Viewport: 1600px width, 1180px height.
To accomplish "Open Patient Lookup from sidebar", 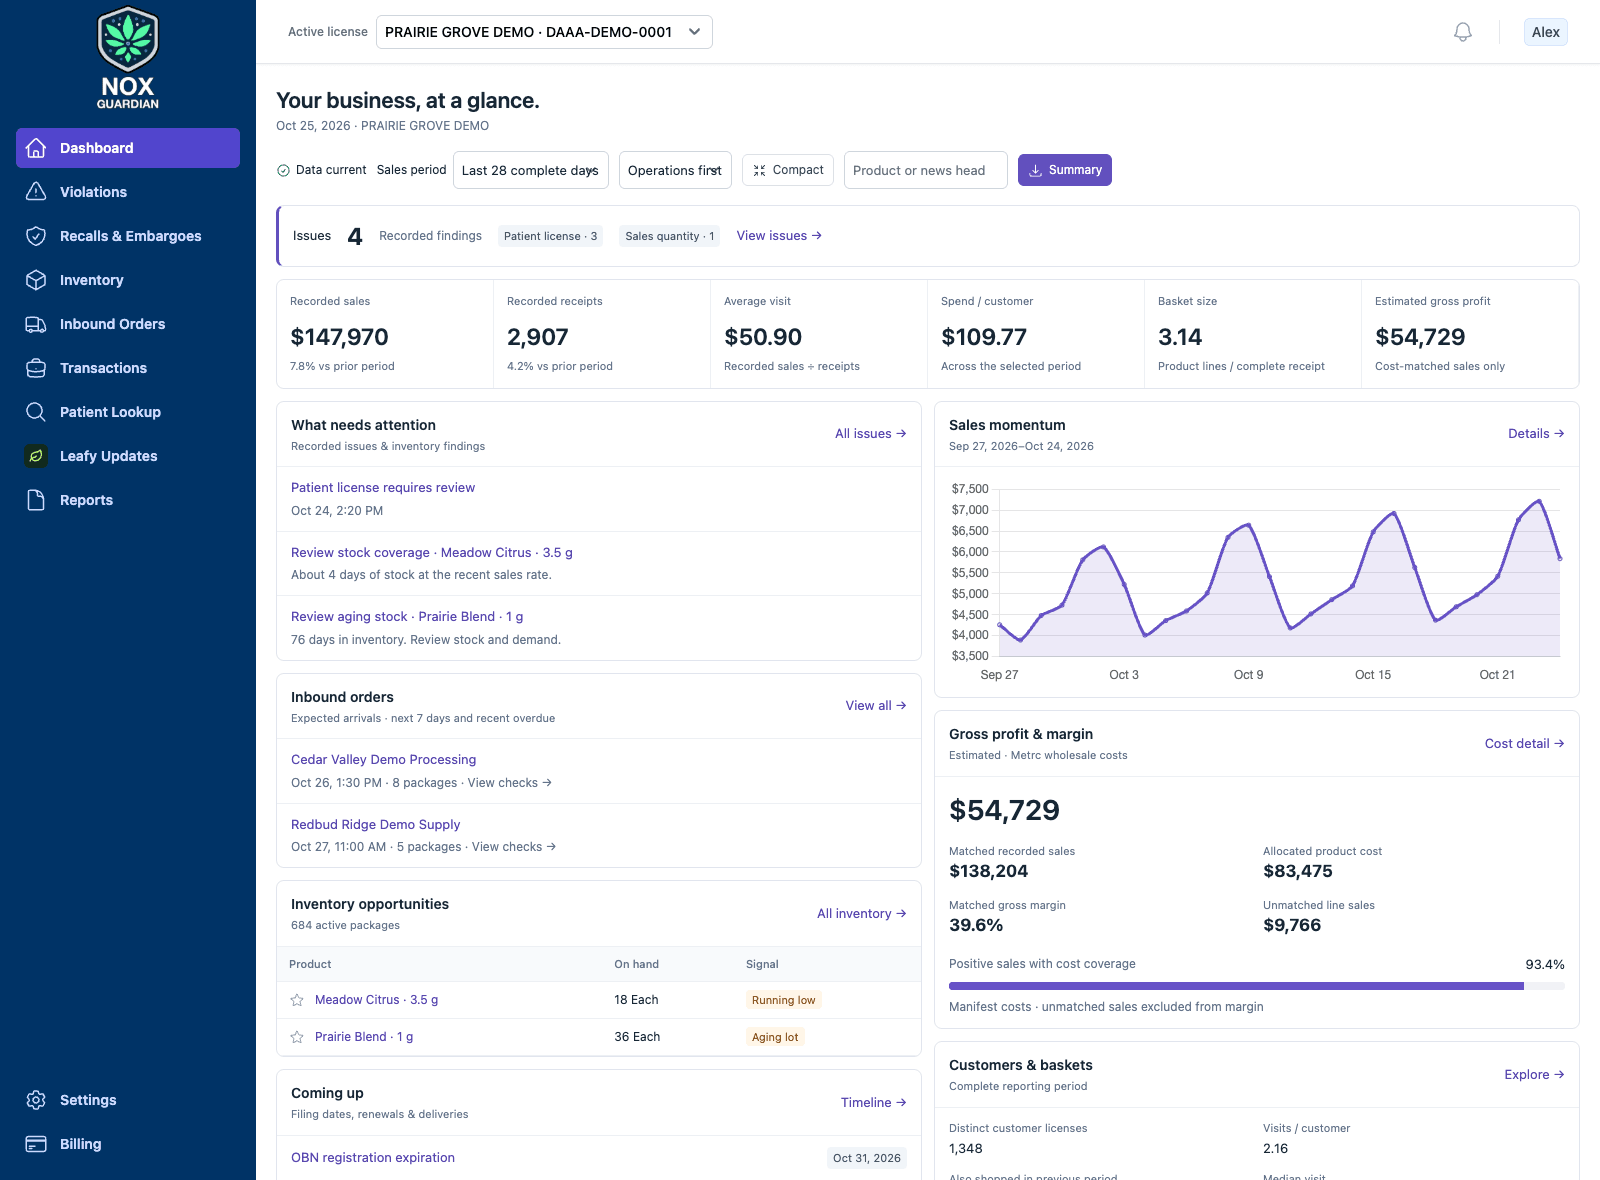I will [x=128, y=412].
